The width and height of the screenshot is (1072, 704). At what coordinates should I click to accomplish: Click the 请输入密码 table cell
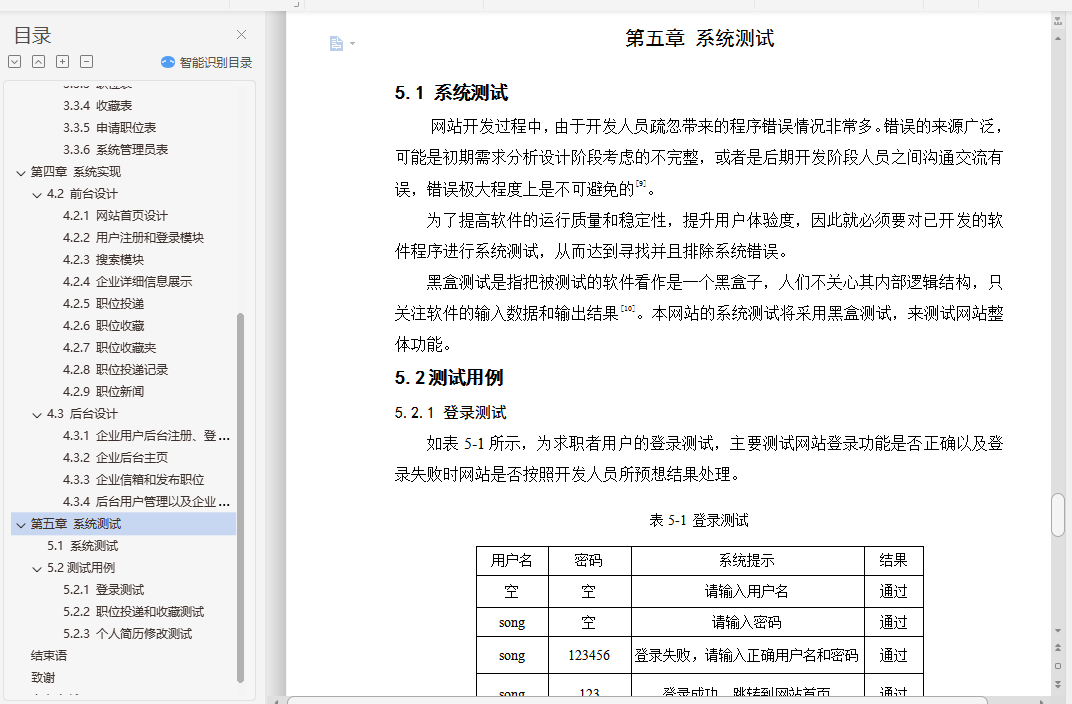(x=747, y=622)
